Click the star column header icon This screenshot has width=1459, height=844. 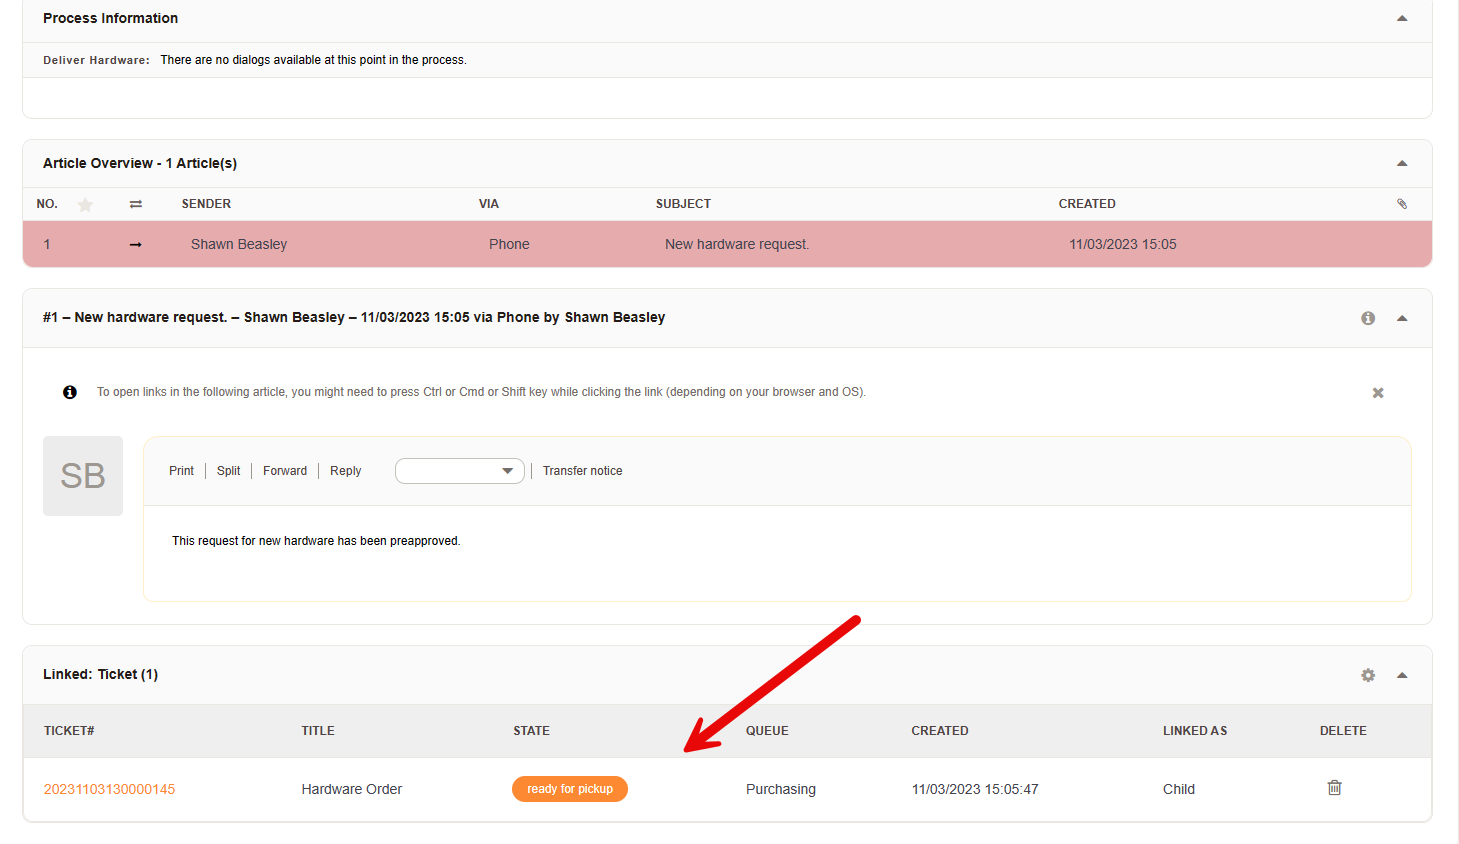85,204
